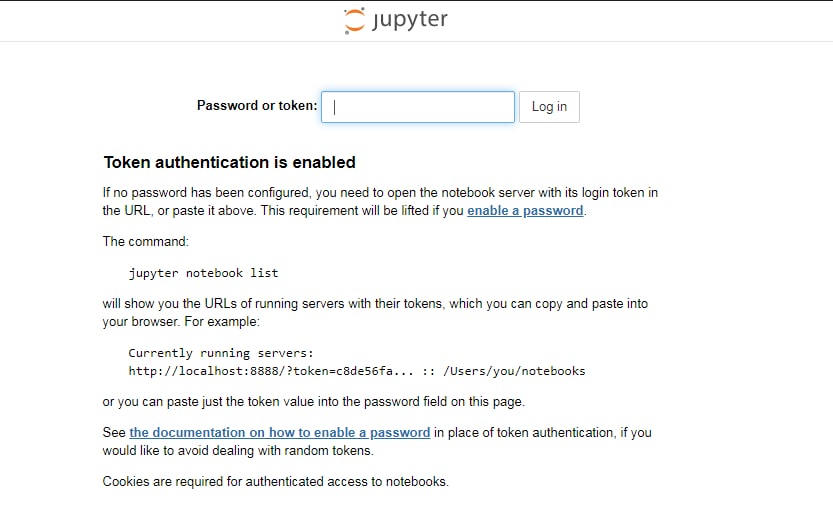Click the "would like to avoid dealing with random tokens" text
Image resolution: width=833 pixels, height=514 pixels.
click(x=237, y=451)
